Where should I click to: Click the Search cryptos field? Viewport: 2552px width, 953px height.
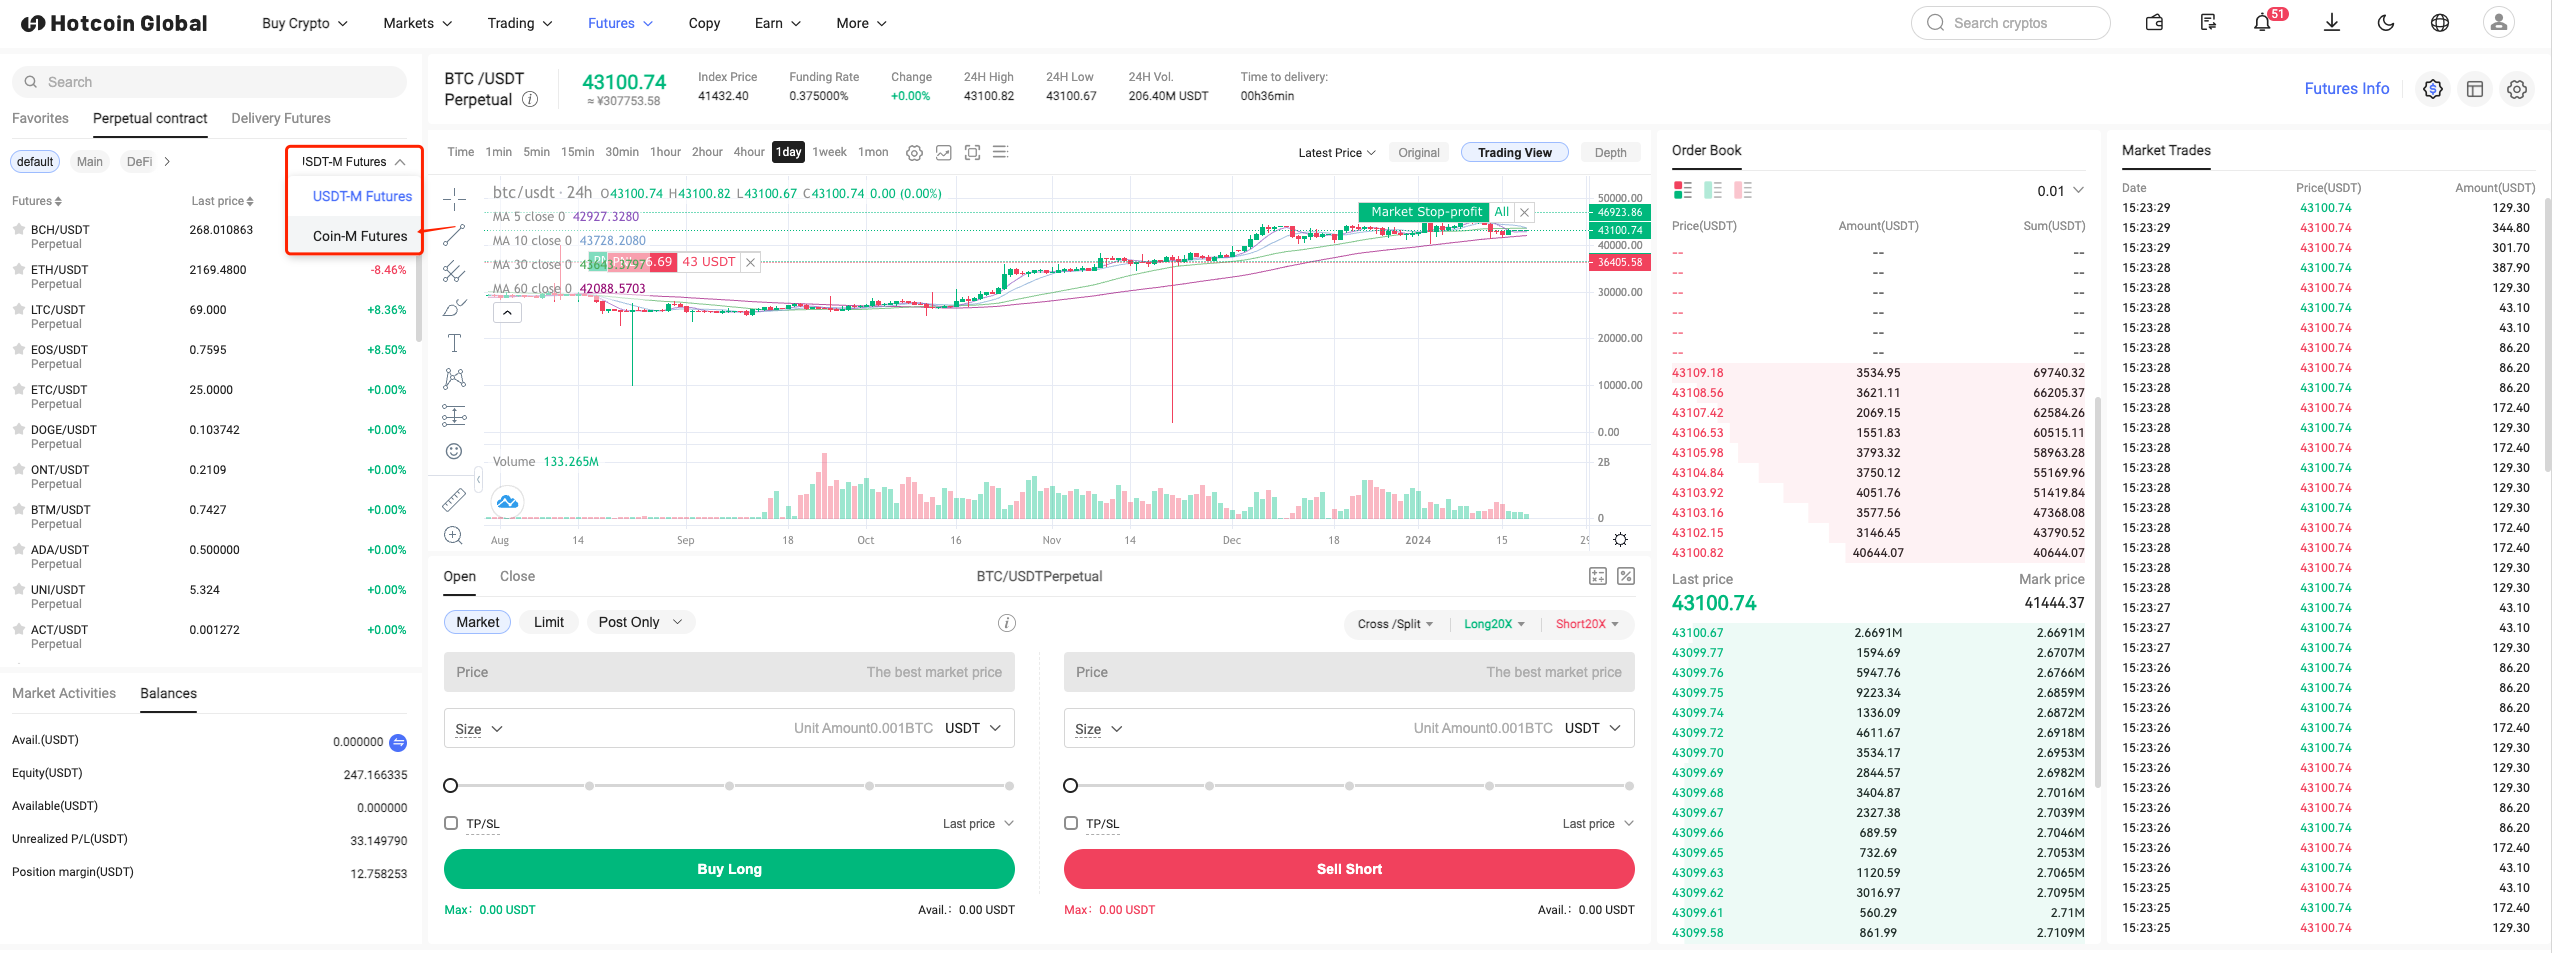tap(2010, 23)
